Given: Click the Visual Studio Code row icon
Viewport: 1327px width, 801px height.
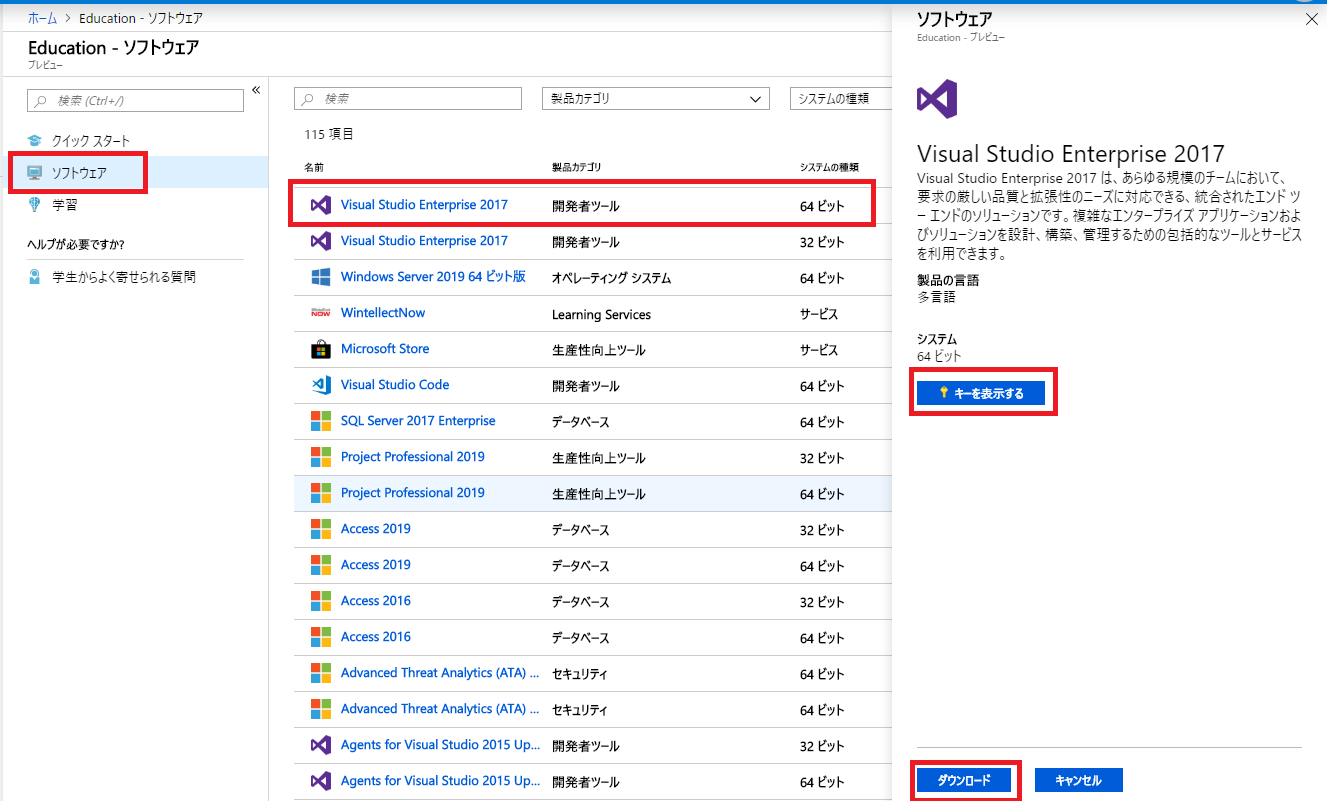Looking at the screenshot, I should (320, 385).
